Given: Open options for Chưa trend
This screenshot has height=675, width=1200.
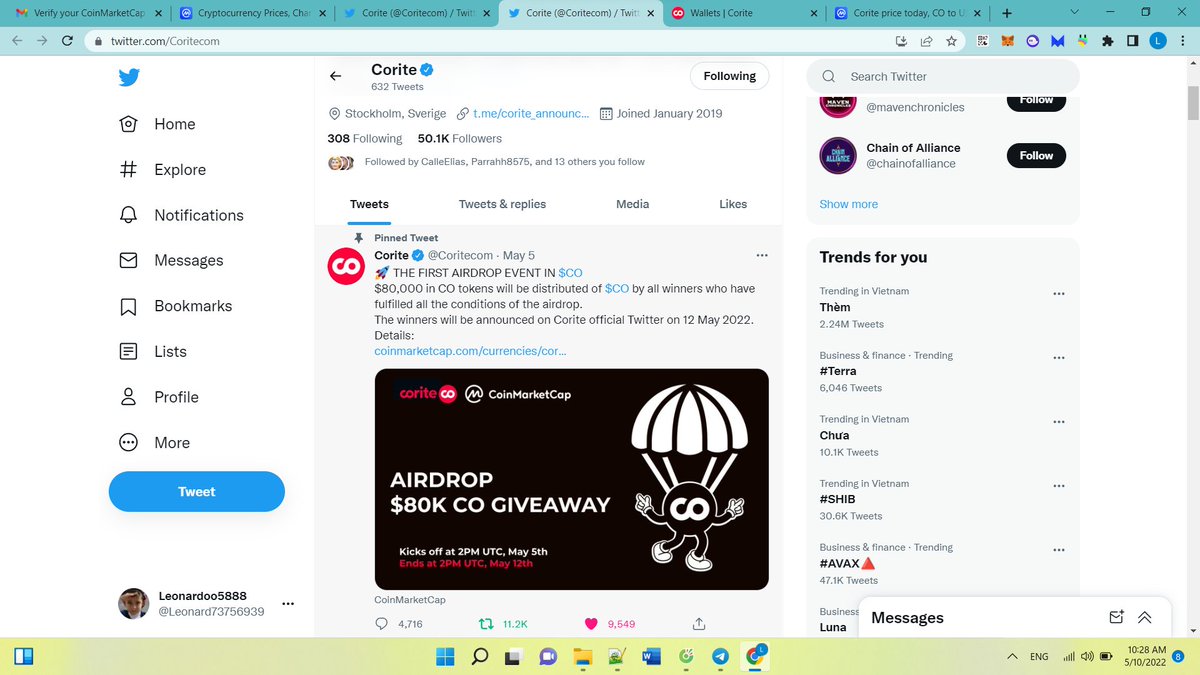Looking at the screenshot, I should click(x=1059, y=421).
